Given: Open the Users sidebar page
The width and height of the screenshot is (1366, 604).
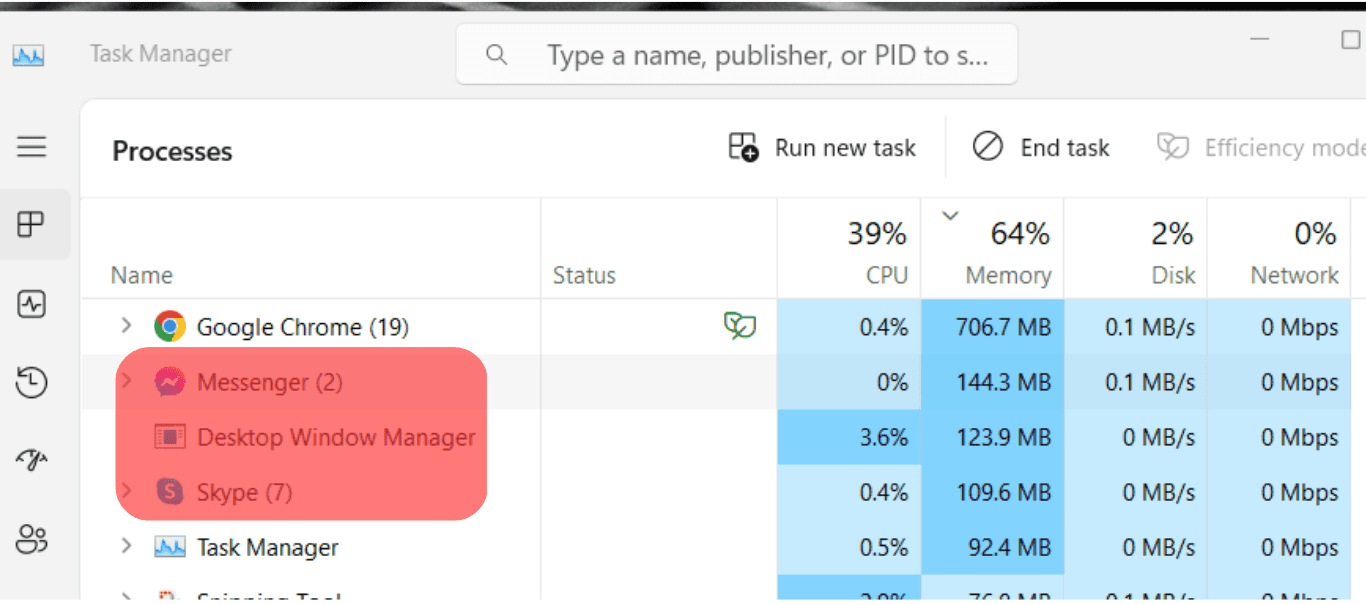Looking at the screenshot, I should [x=32, y=539].
